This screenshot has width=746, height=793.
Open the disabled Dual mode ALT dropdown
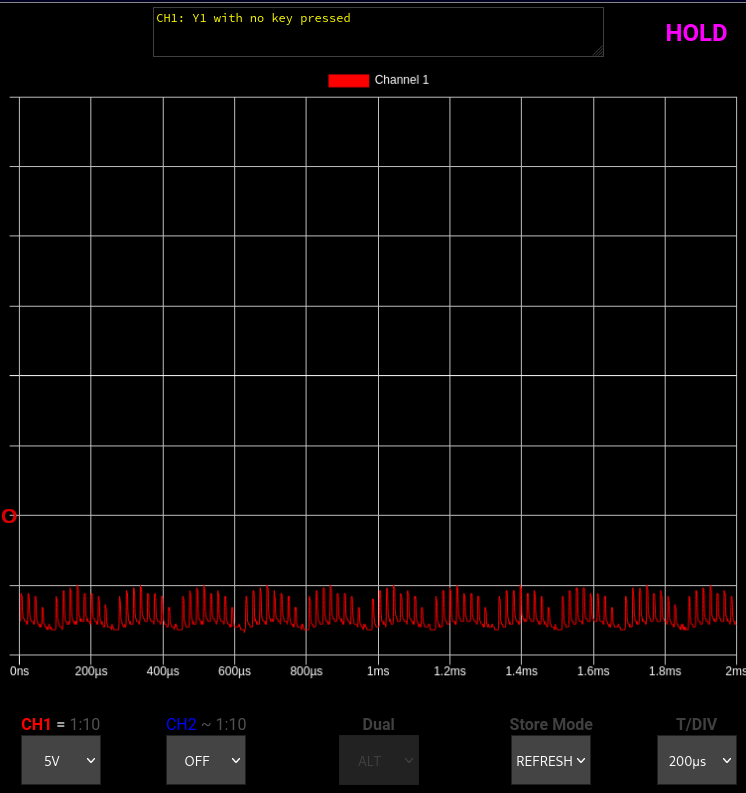point(379,760)
